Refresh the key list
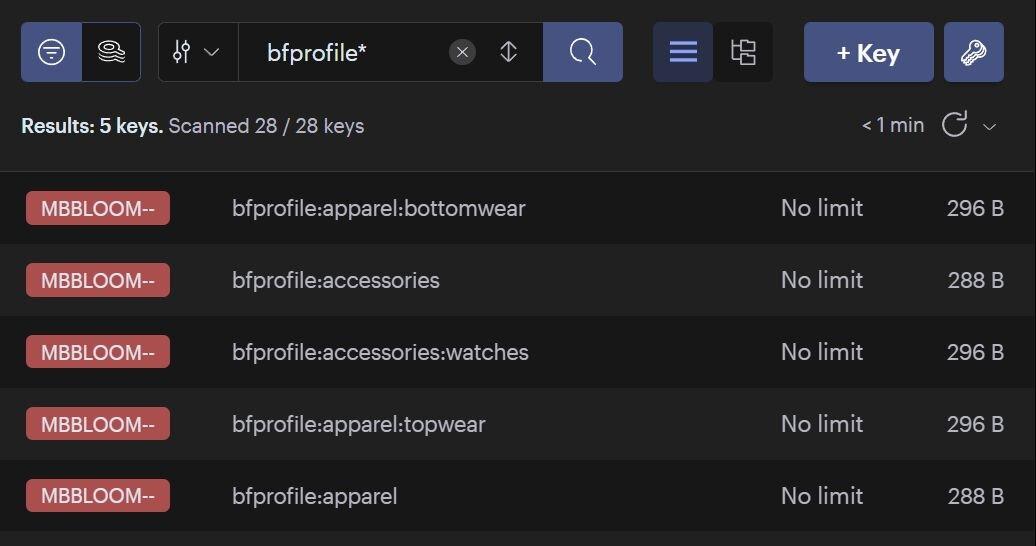 pos(955,124)
